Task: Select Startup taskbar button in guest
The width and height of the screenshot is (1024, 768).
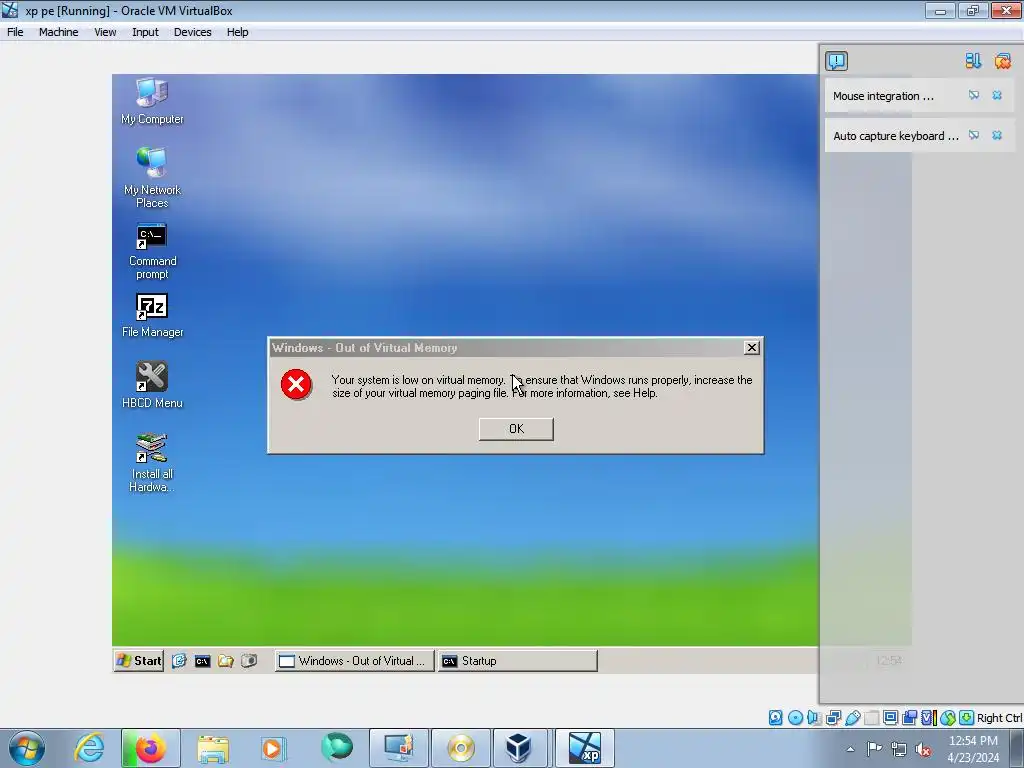Action: tap(517, 661)
